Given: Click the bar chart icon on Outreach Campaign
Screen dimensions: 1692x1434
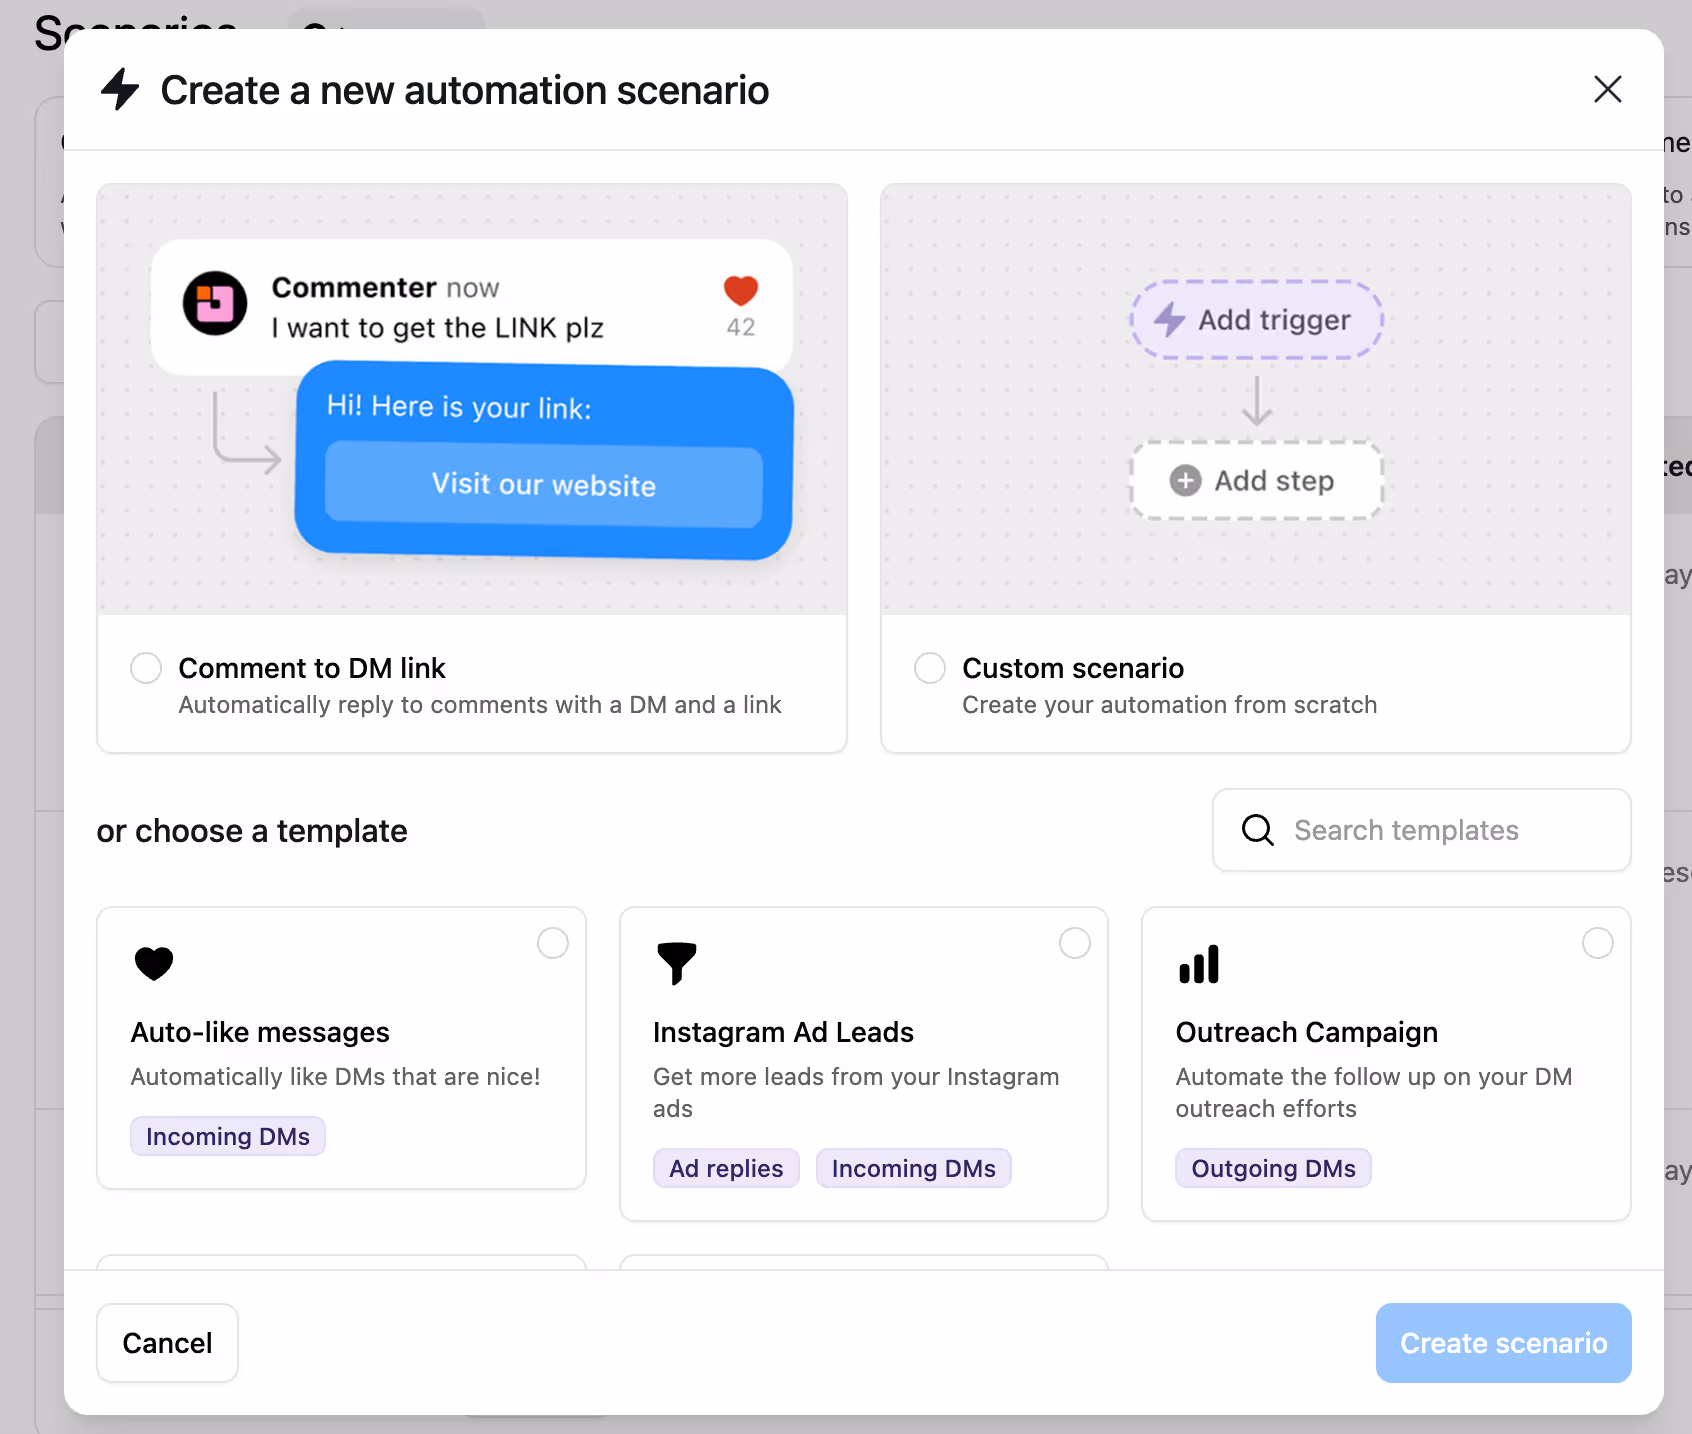Looking at the screenshot, I should (1199, 963).
